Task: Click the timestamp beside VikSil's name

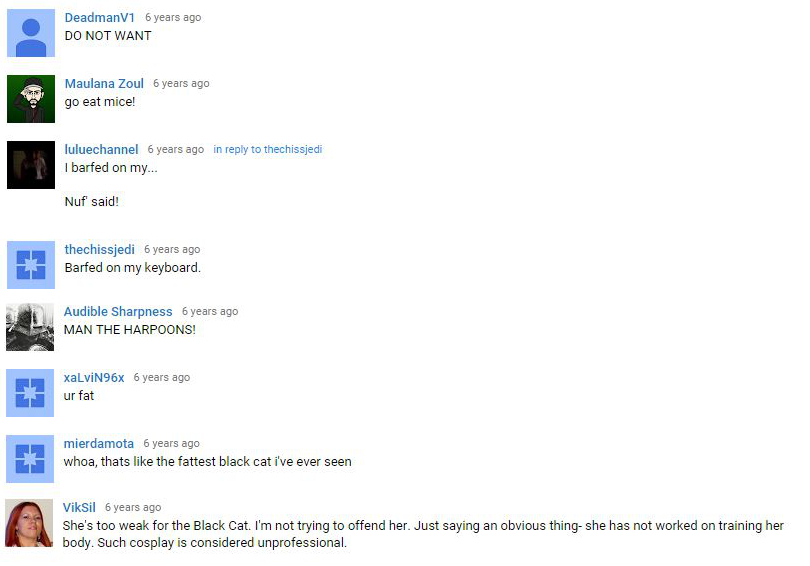Action: [x=133, y=508]
